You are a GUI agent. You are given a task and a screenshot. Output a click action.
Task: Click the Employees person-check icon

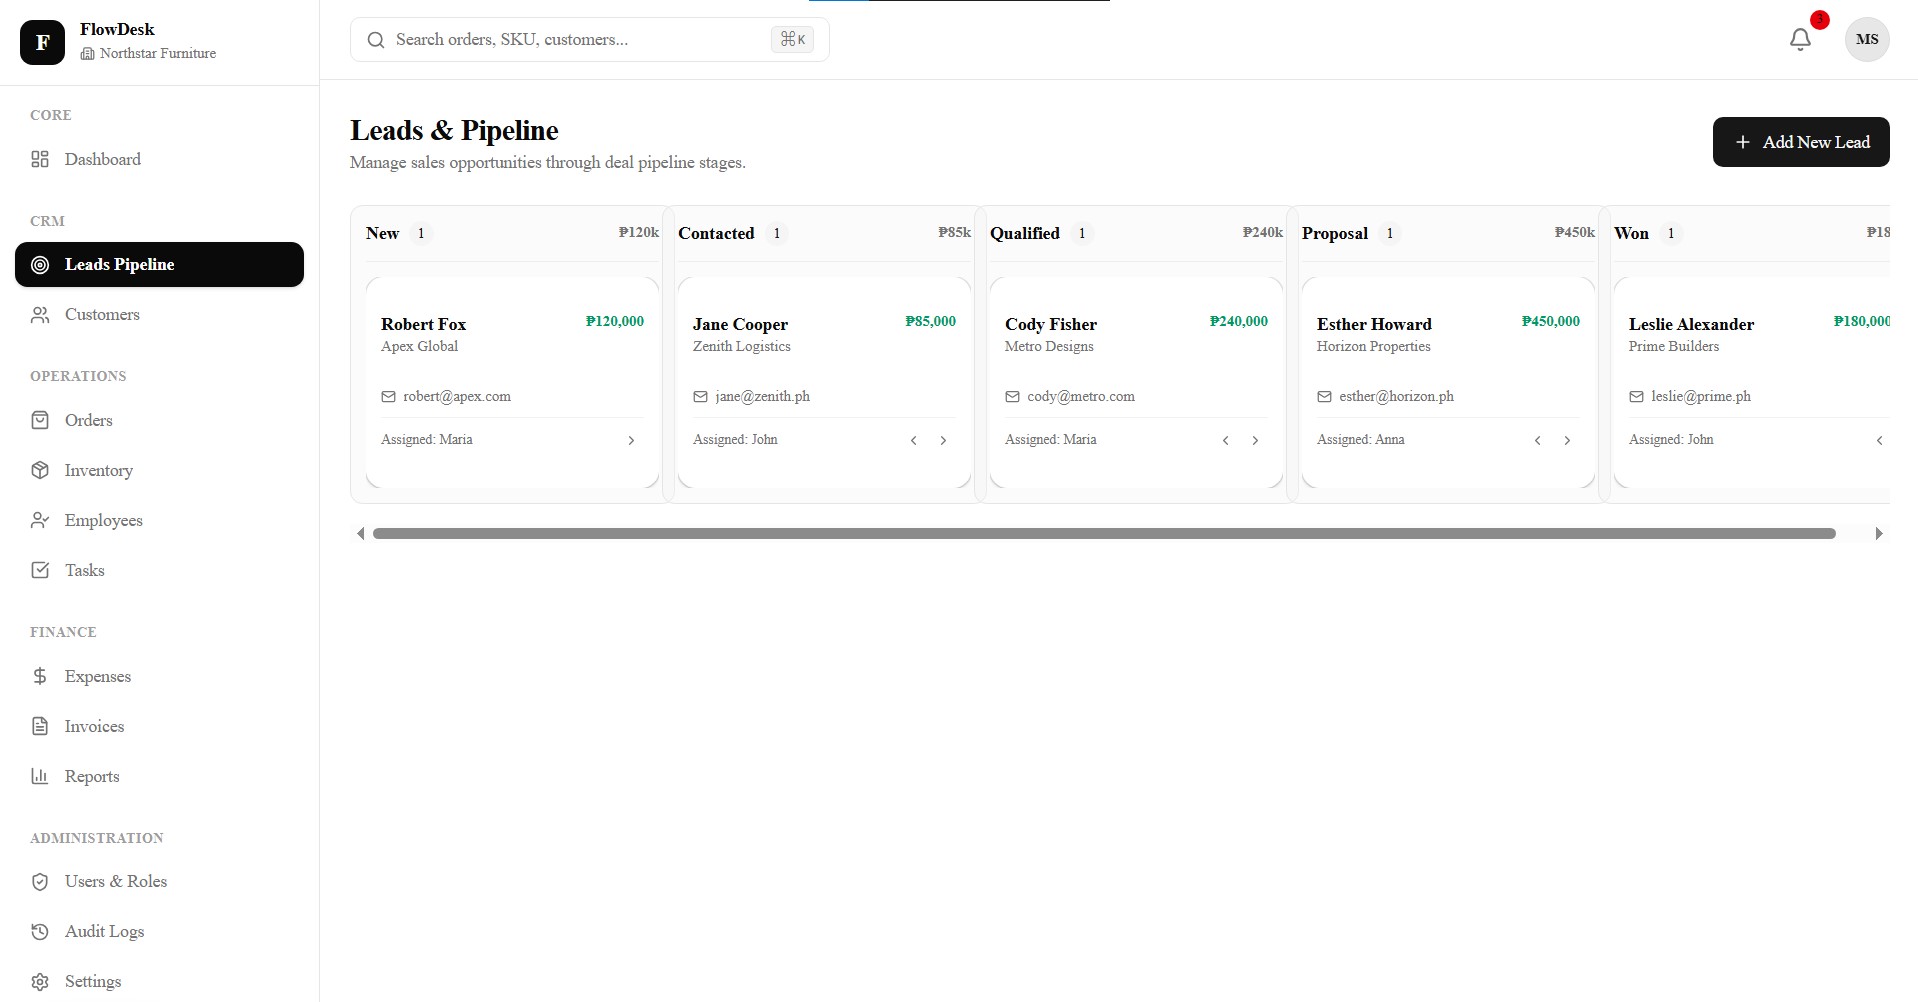click(40, 520)
